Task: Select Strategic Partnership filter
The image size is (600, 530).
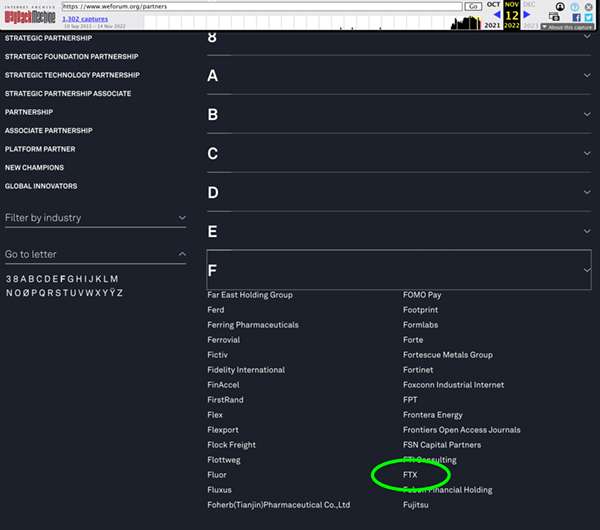Action: 48,38
